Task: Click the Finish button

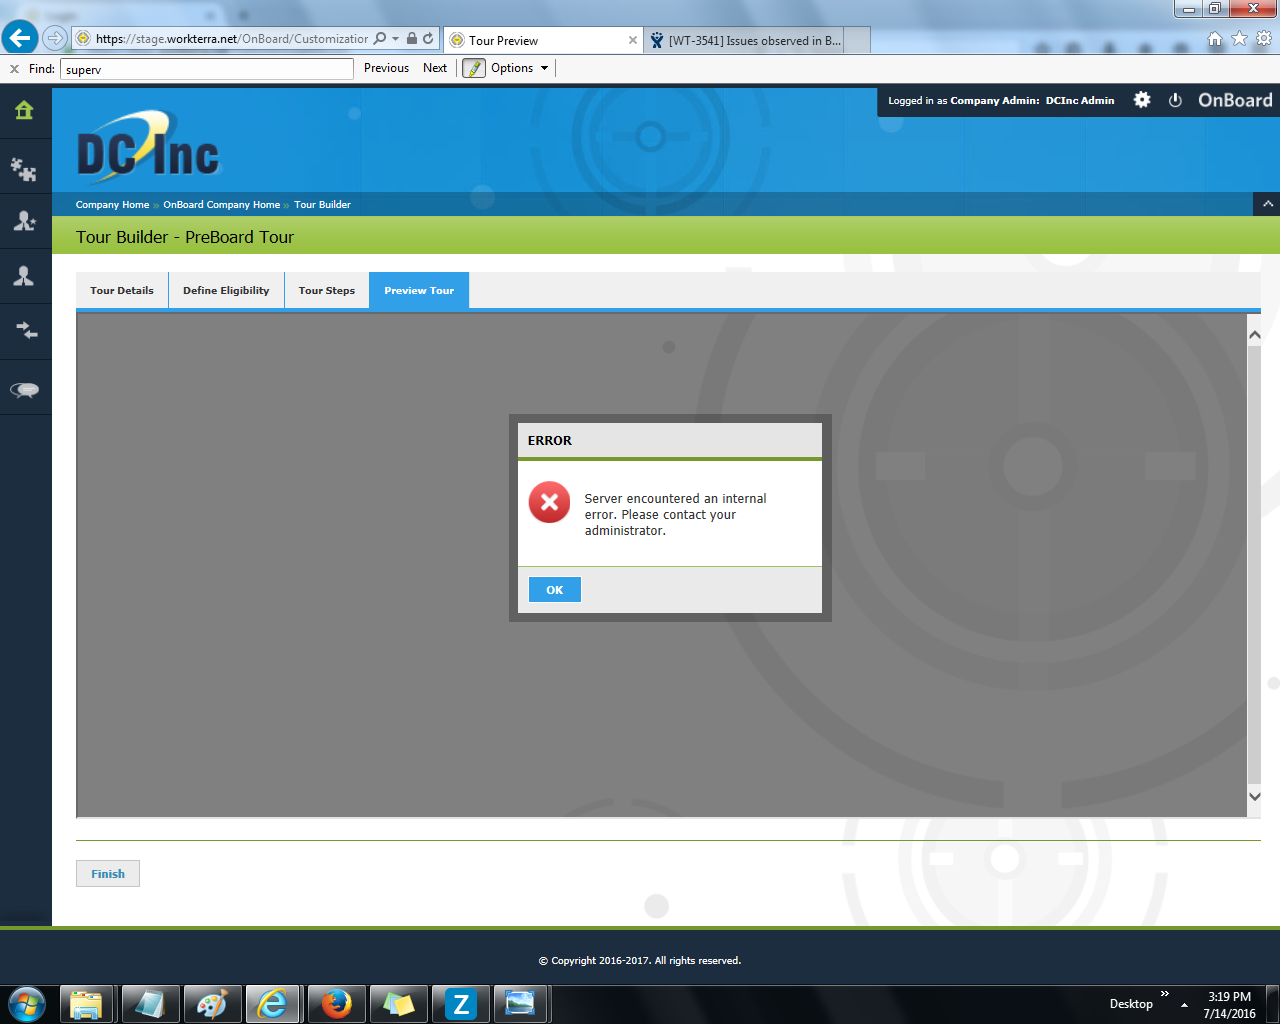Action: point(108,874)
